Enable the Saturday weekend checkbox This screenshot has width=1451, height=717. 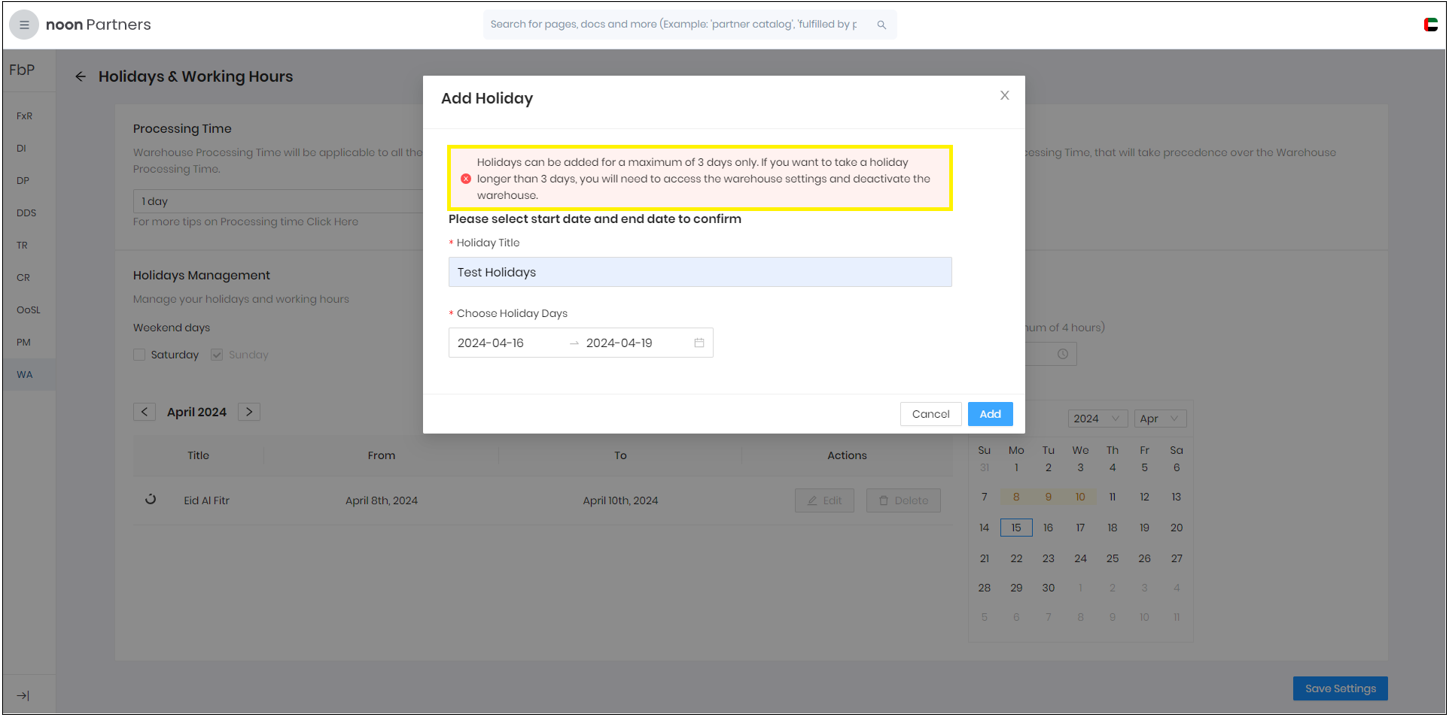[139, 354]
